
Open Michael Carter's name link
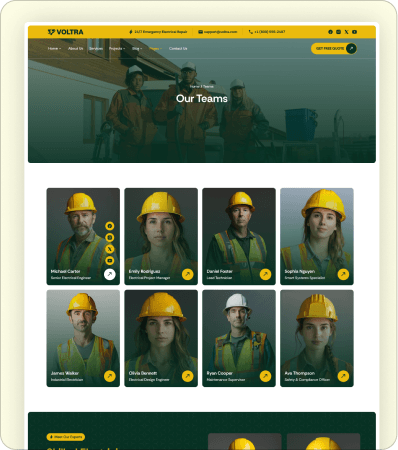pyautogui.click(x=65, y=271)
